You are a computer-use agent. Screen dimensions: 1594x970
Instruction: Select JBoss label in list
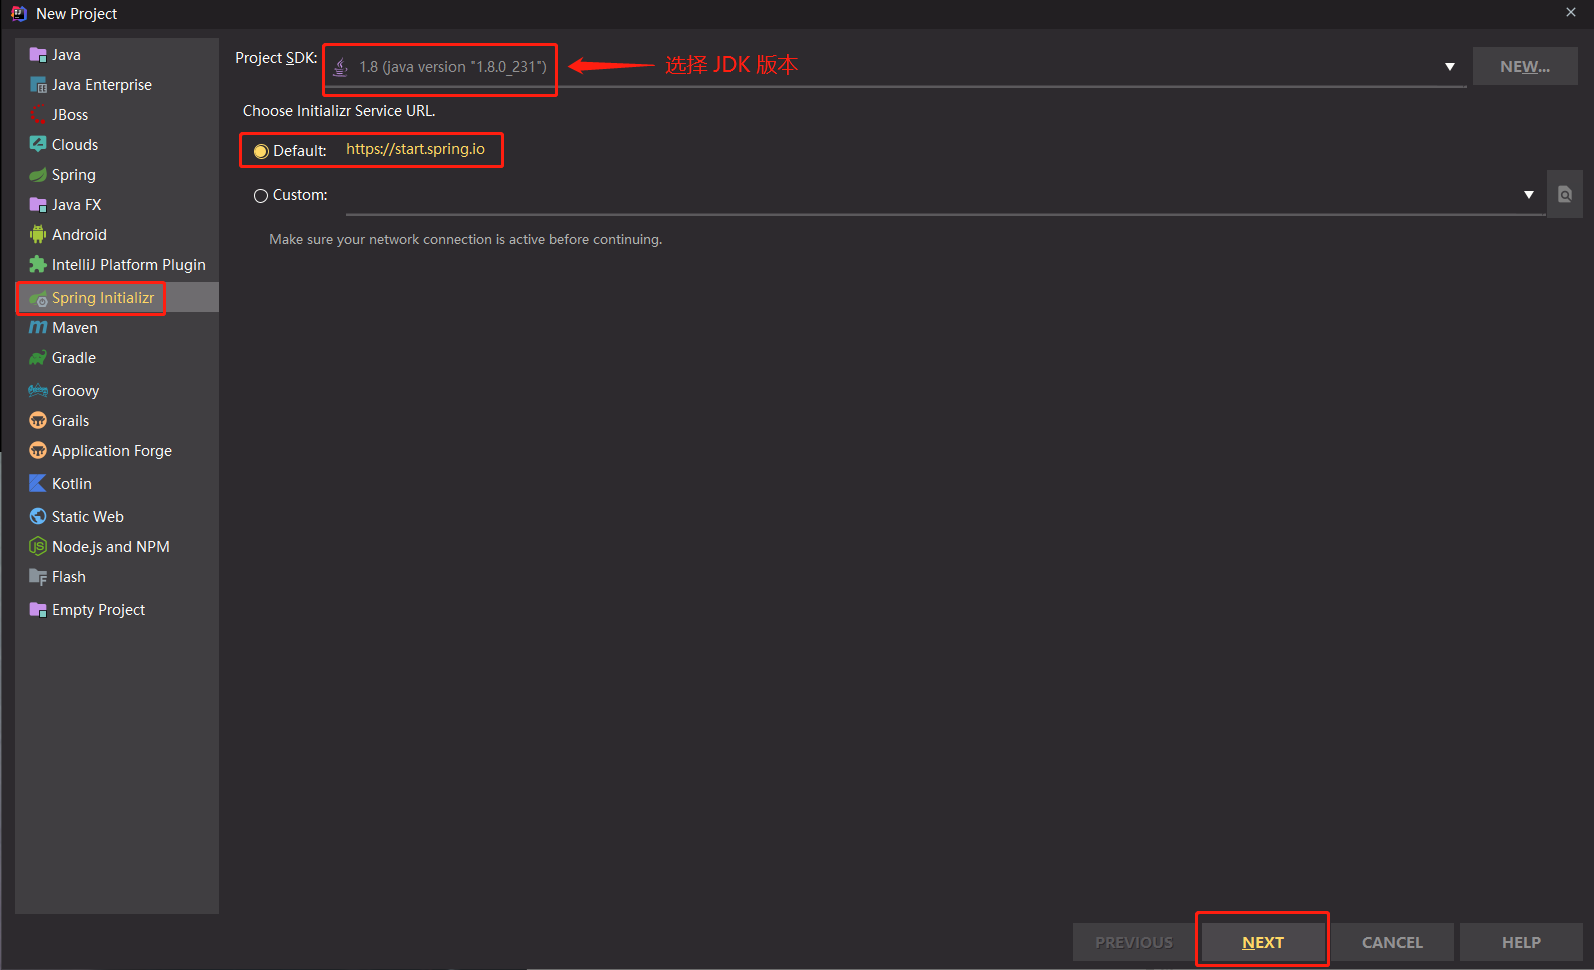pyautogui.click(x=70, y=115)
